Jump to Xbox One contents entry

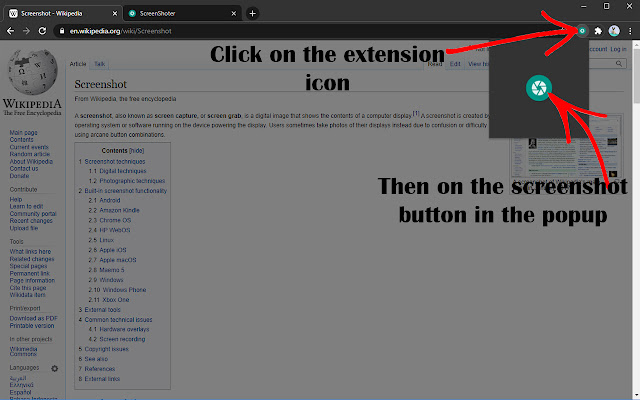pos(109,300)
